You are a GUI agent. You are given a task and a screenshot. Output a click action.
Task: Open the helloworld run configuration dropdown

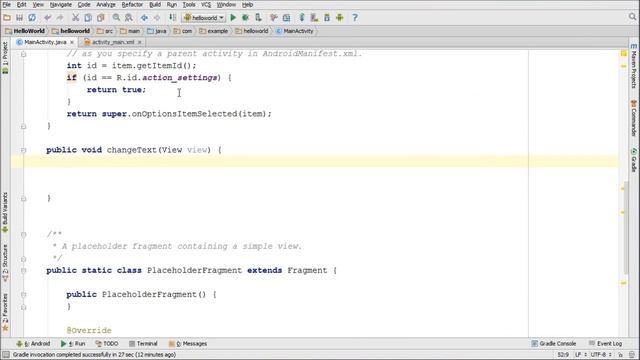pos(204,18)
